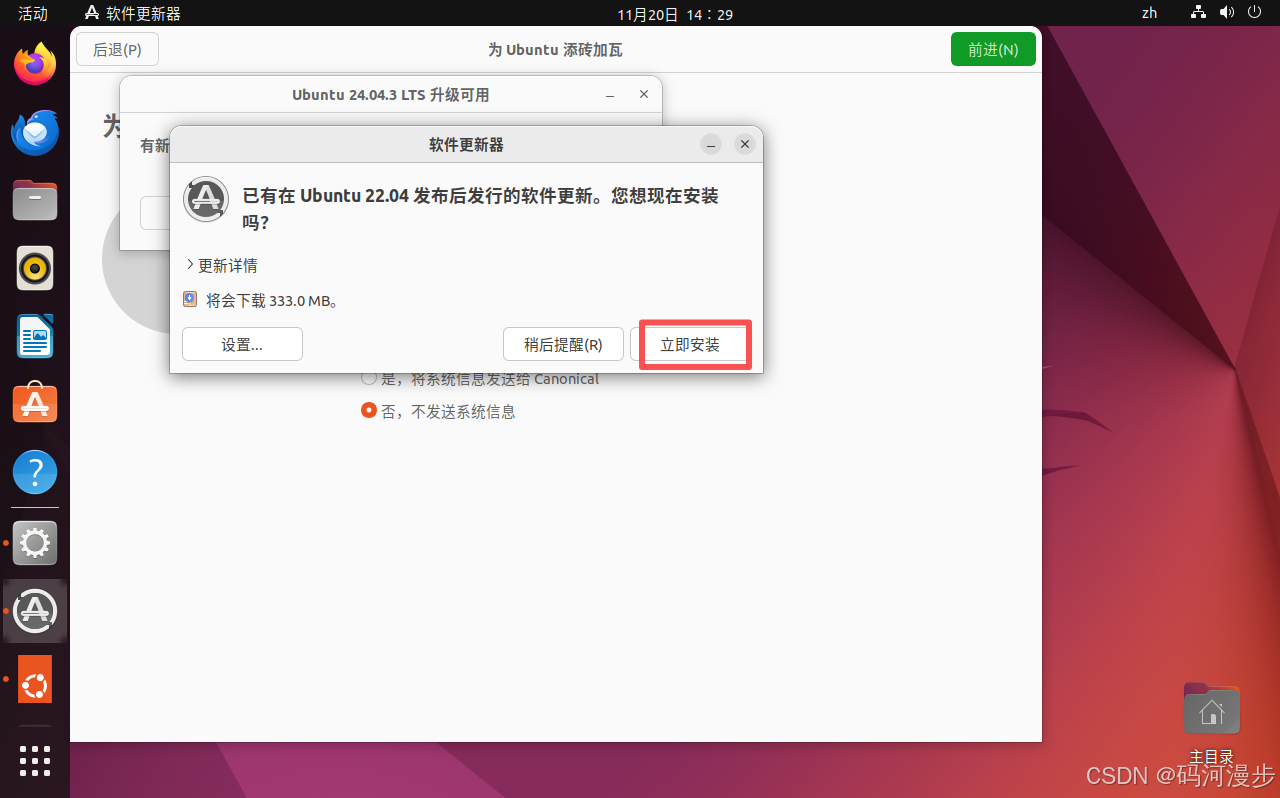Screen dimensions: 1280x798
Task: Open Firefox from the dock
Action: pyautogui.click(x=35, y=66)
